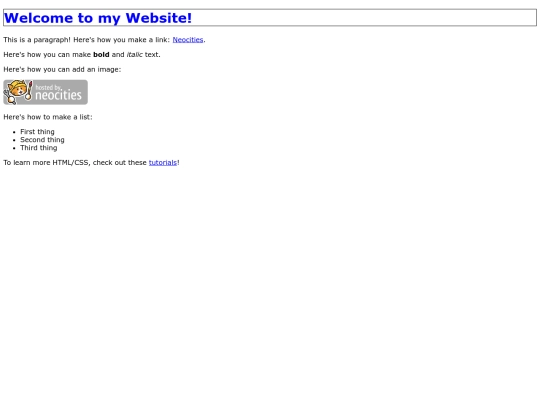The height and width of the screenshot is (405, 540).
Task: Click the word "Welcome" in the heading
Action: (38, 18)
